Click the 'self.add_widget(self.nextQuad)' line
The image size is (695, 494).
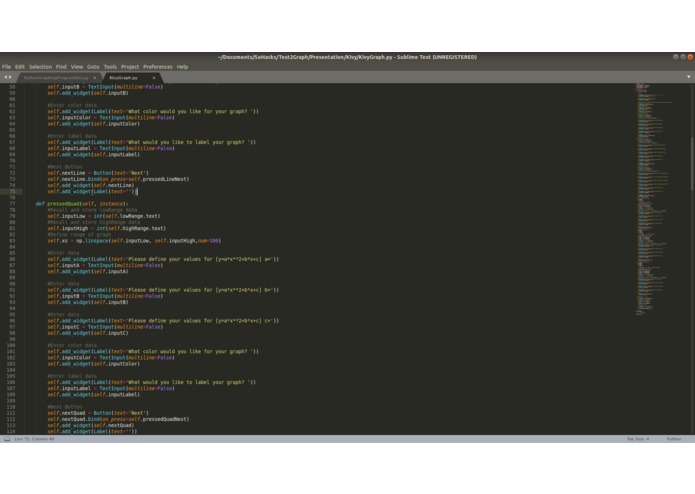coord(91,425)
